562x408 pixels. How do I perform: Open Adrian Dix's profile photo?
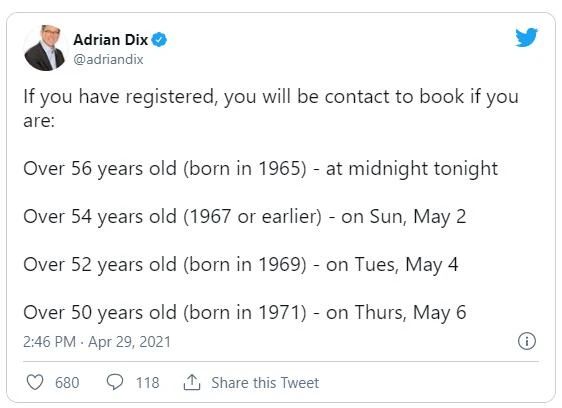[x=45, y=48]
